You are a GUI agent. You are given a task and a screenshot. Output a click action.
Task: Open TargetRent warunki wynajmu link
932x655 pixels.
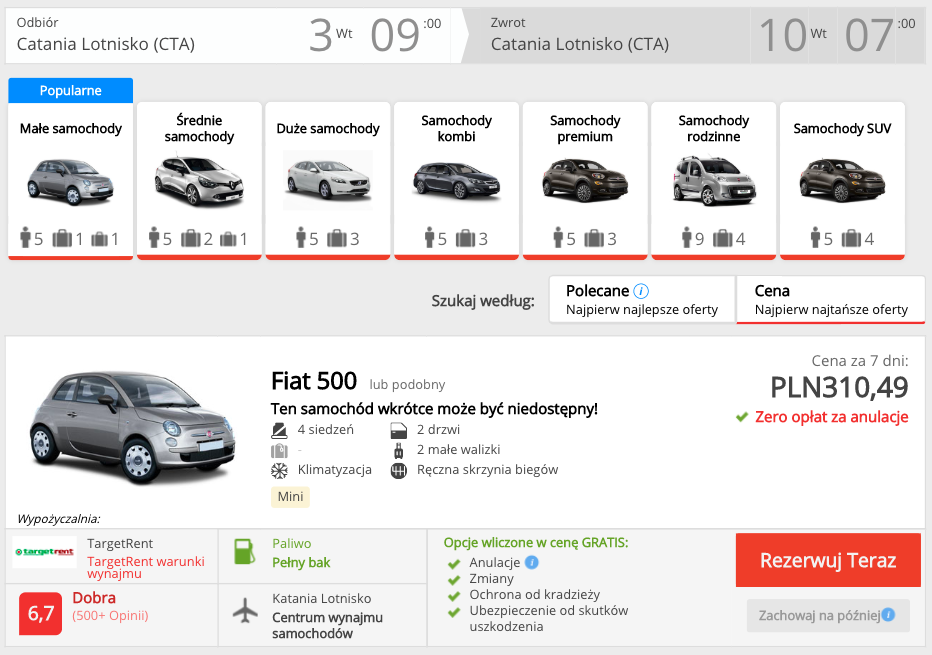point(146,567)
